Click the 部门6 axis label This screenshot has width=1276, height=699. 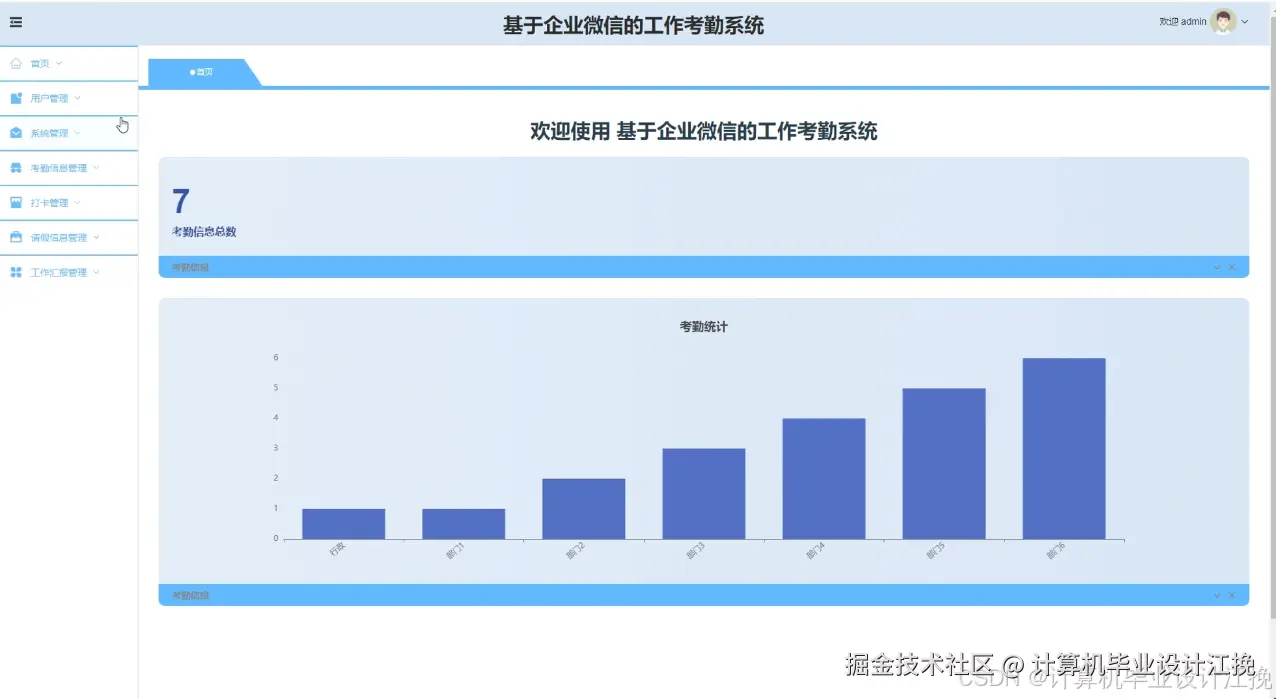1056,551
